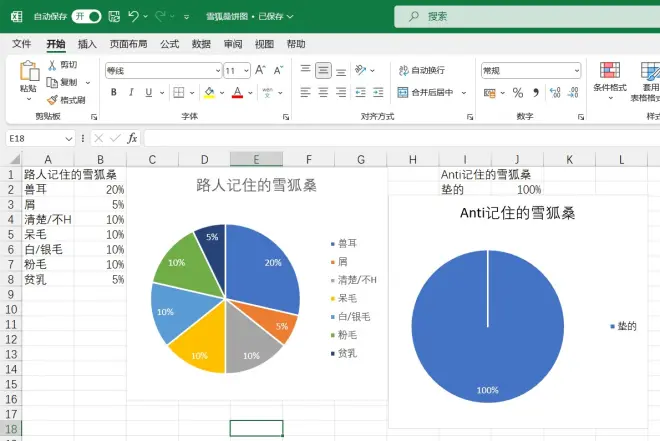Viewport: 660px width, 441px height.
Task: Click the Cut (剪切) scissors icon
Action: pos(51,65)
